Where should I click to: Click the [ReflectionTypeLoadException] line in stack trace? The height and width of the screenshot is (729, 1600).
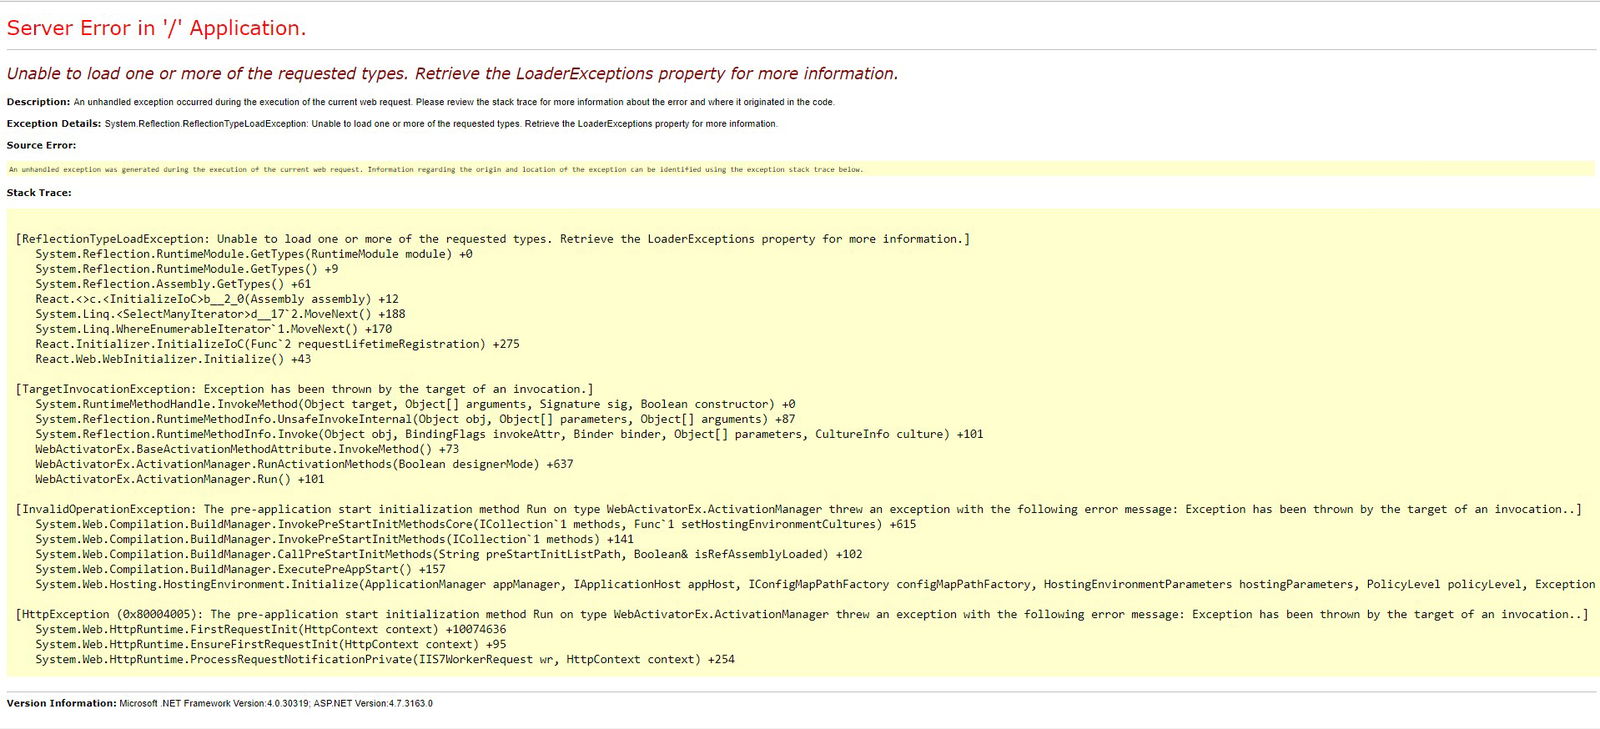492,239
